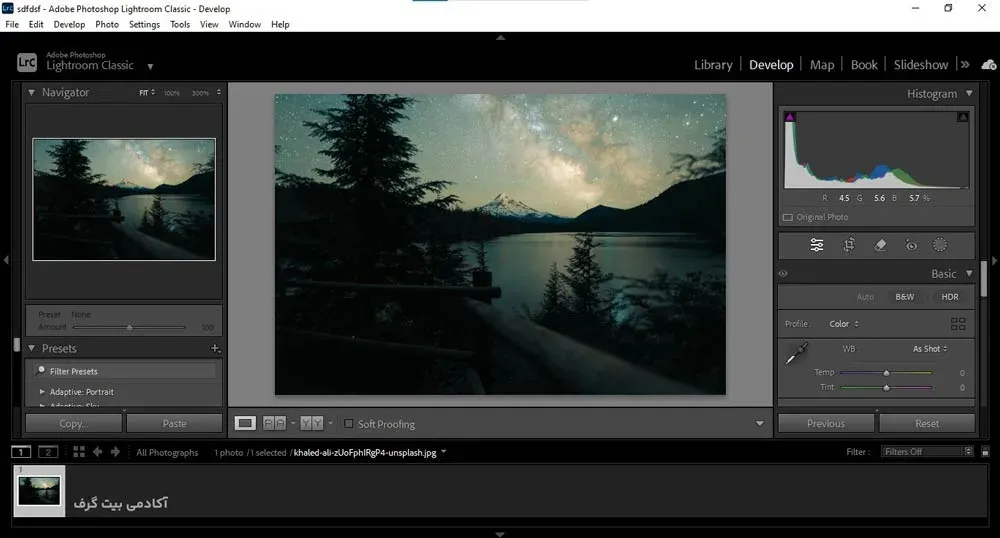Expand the Adaptive: Portrait preset group
The height and width of the screenshot is (538, 1000).
[x=42, y=391]
